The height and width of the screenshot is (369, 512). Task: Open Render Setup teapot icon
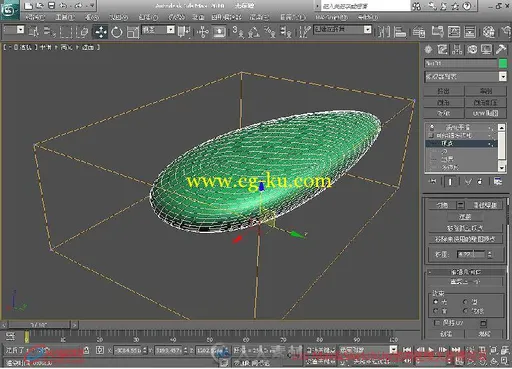click(506, 32)
